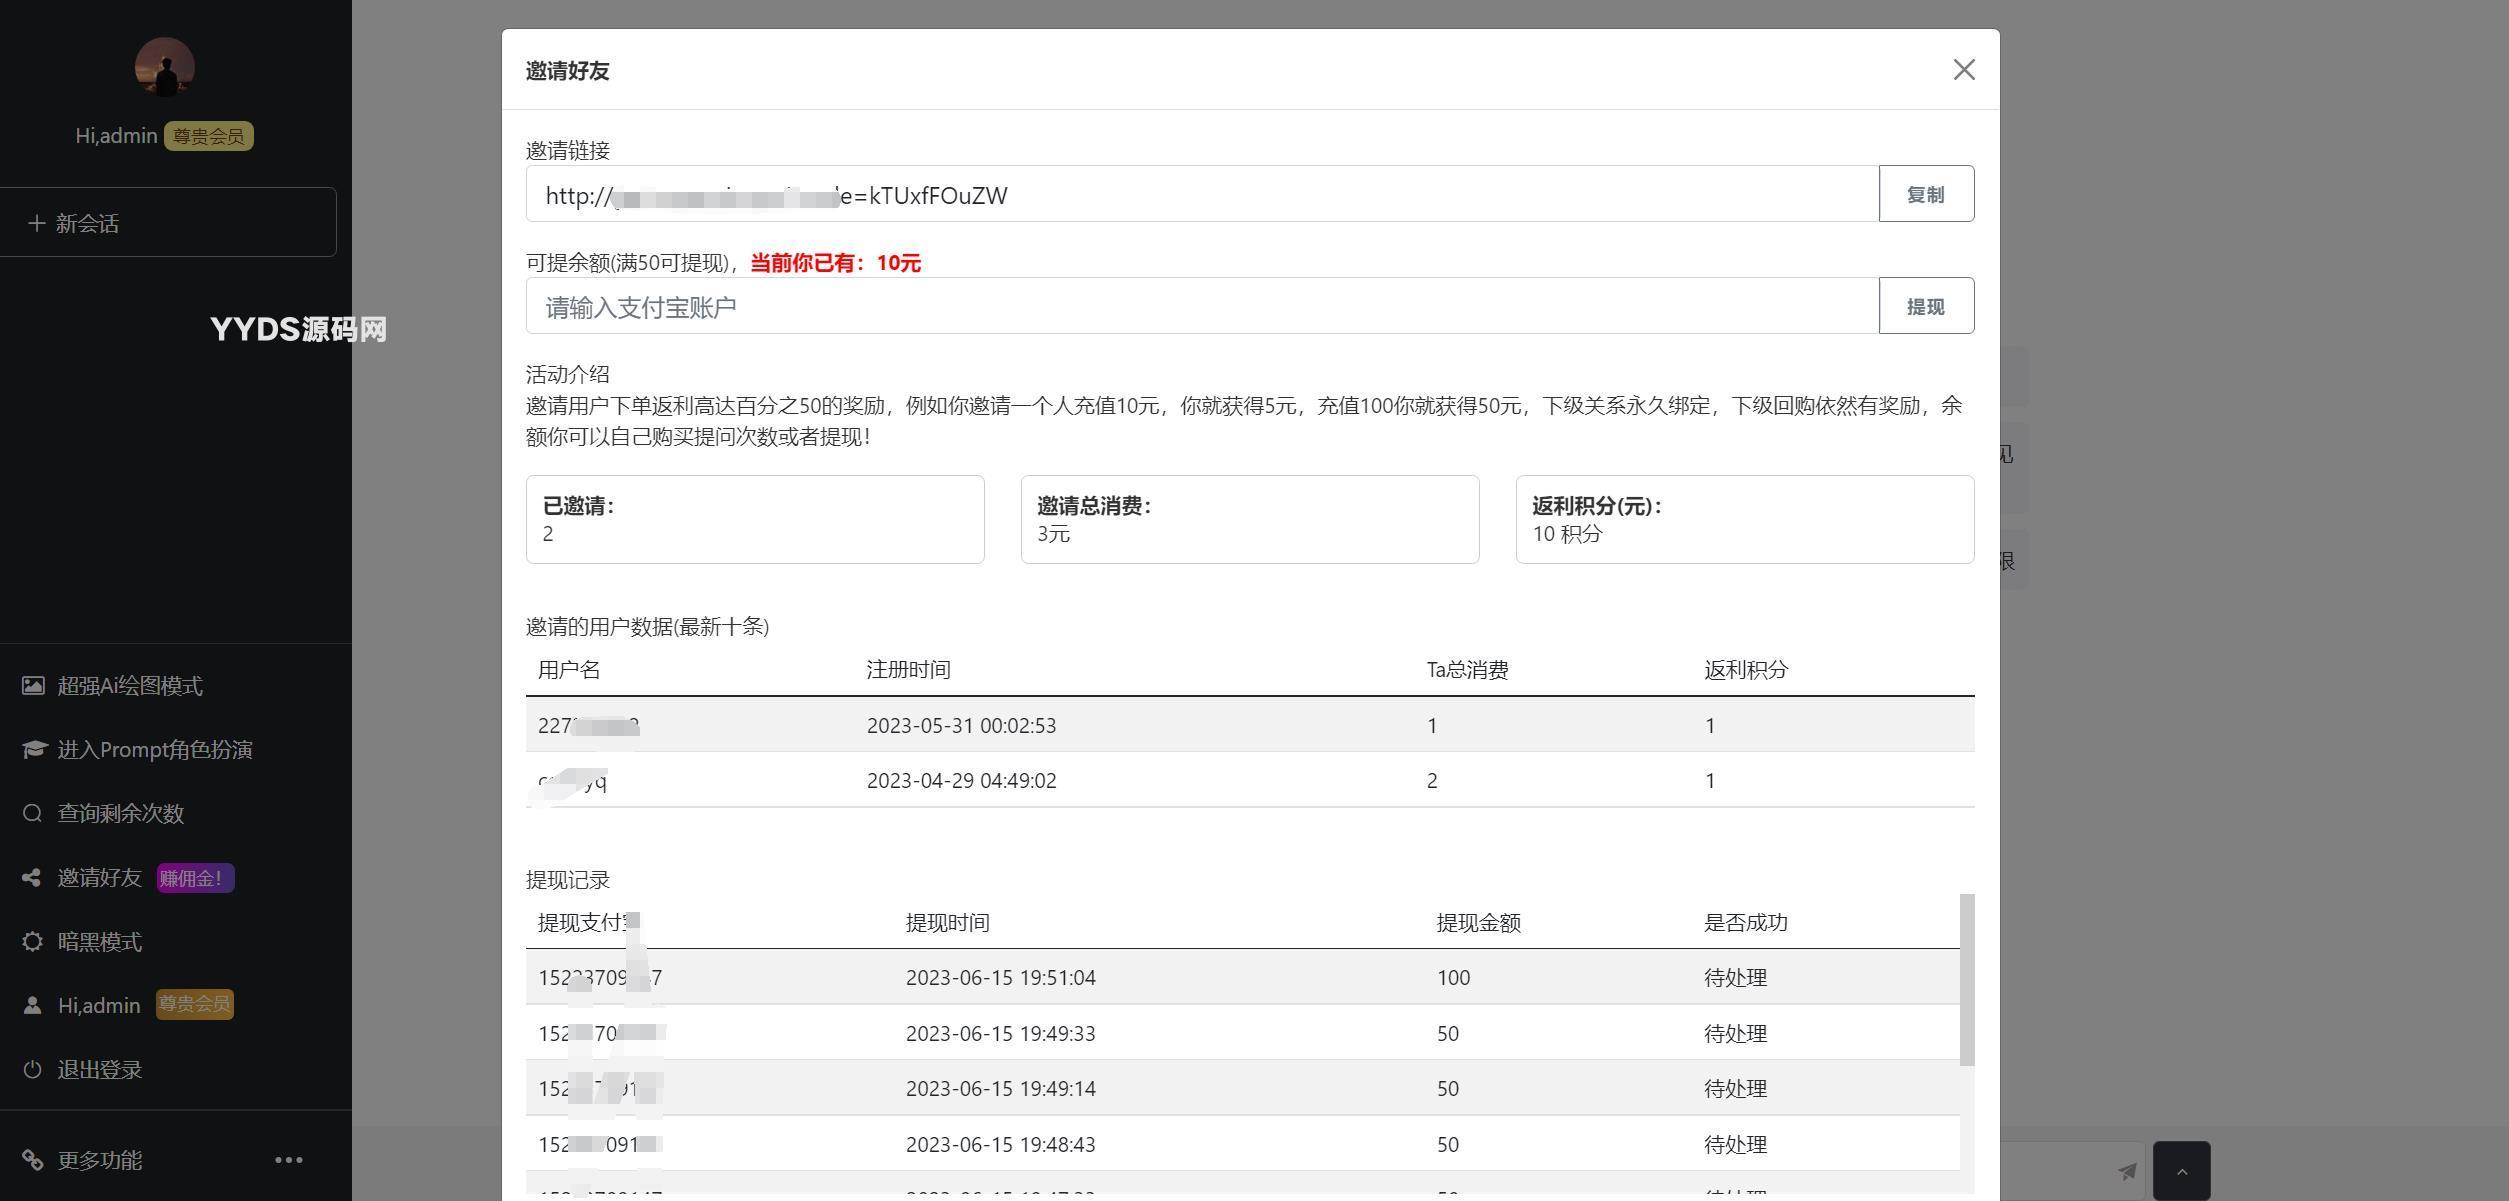Expand the more functions three-dot menu
2509x1201 pixels.
pyautogui.click(x=288, y=1160)
